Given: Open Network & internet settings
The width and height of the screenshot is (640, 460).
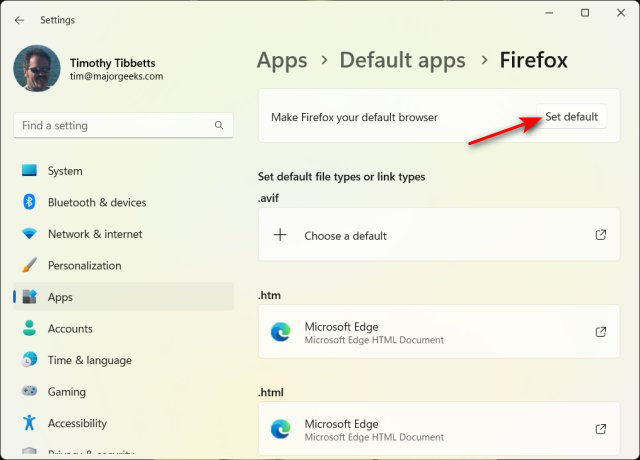Looking at the screenshot, I should [x=123, y=234].
